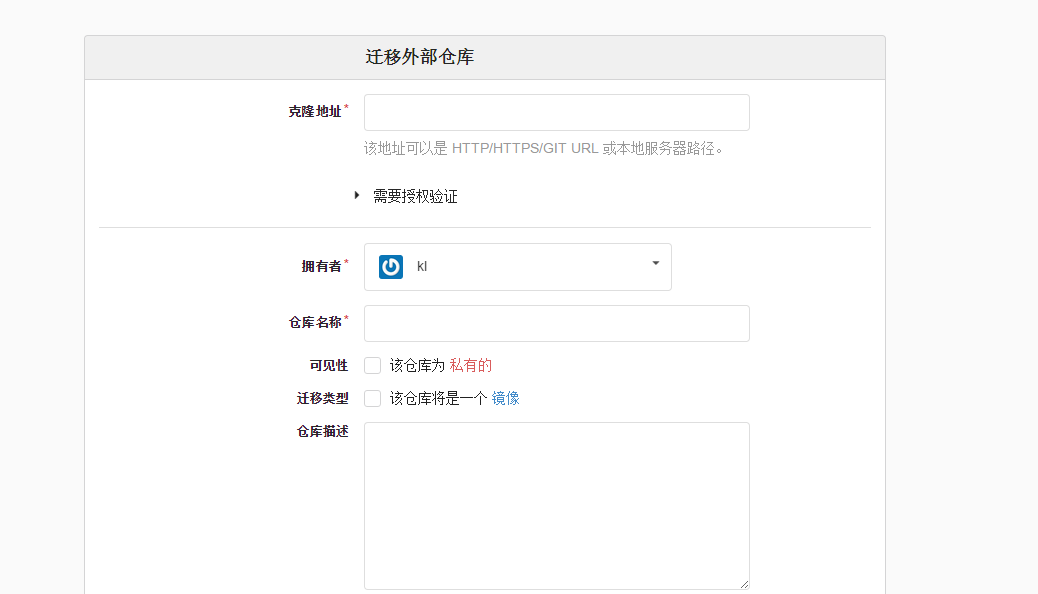The height and width of the screenshot is (594, 1038).
Task: Click the 仓库描述 field label
Action: [x=322, y=432]
